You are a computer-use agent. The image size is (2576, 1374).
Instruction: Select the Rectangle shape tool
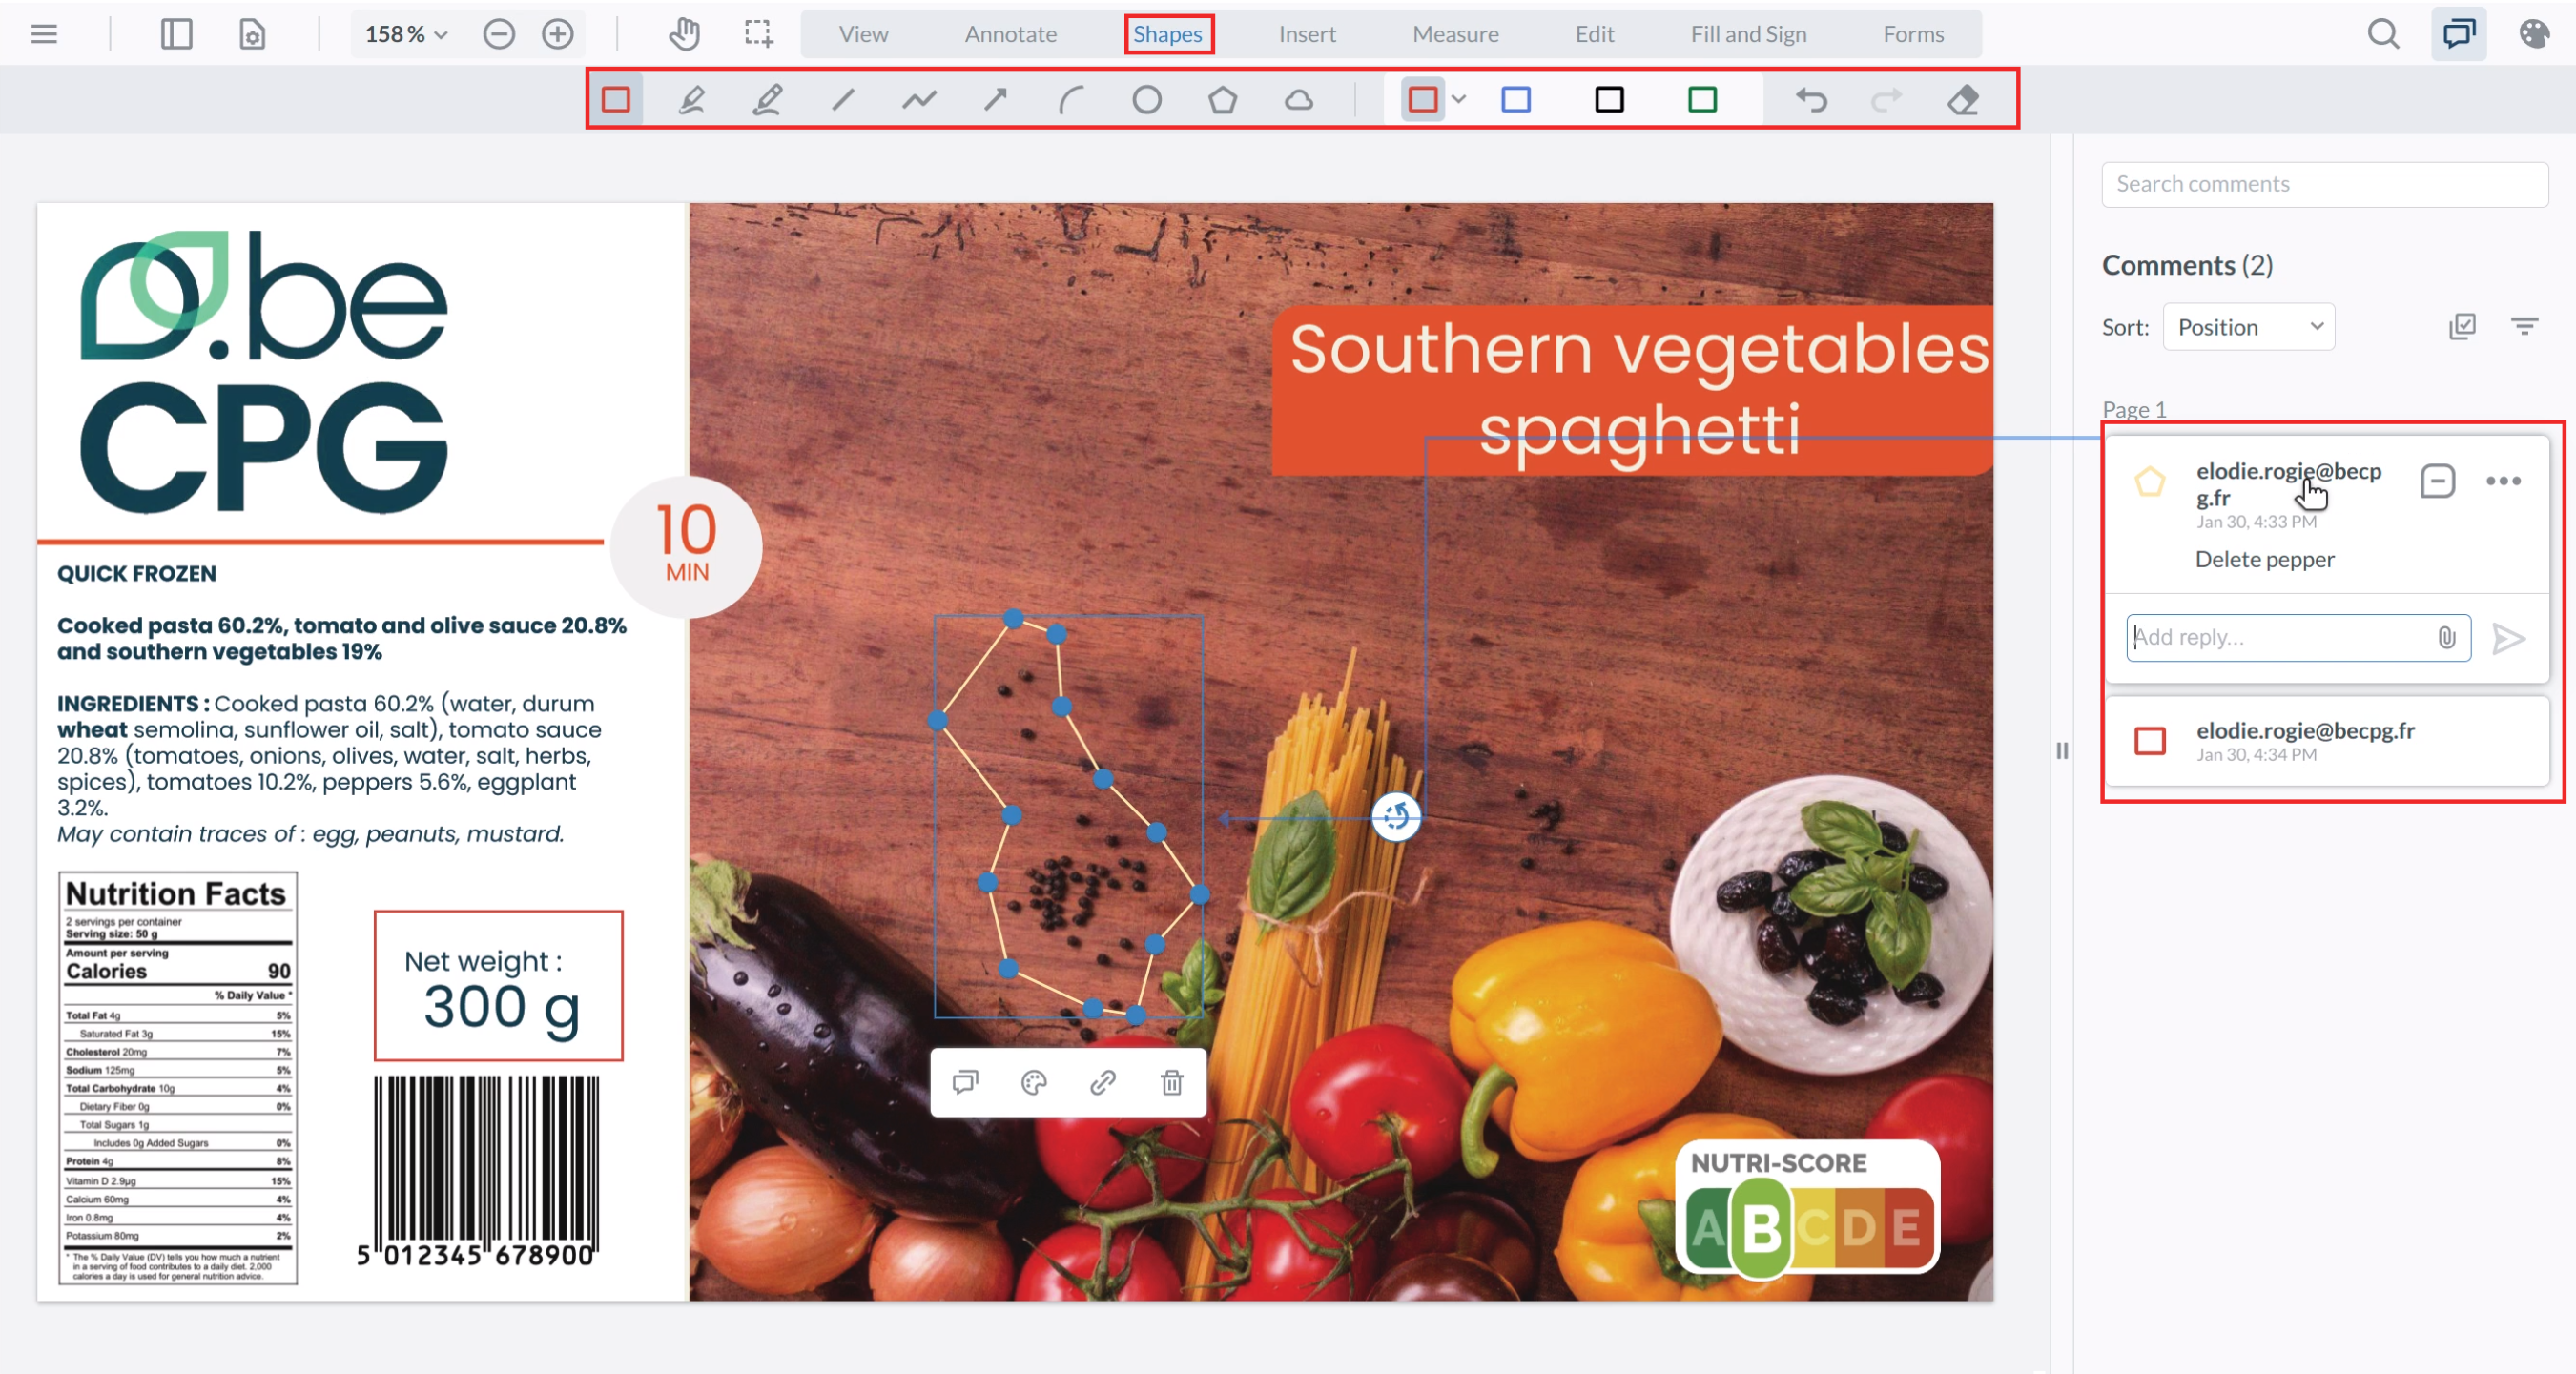pos(616,99)
